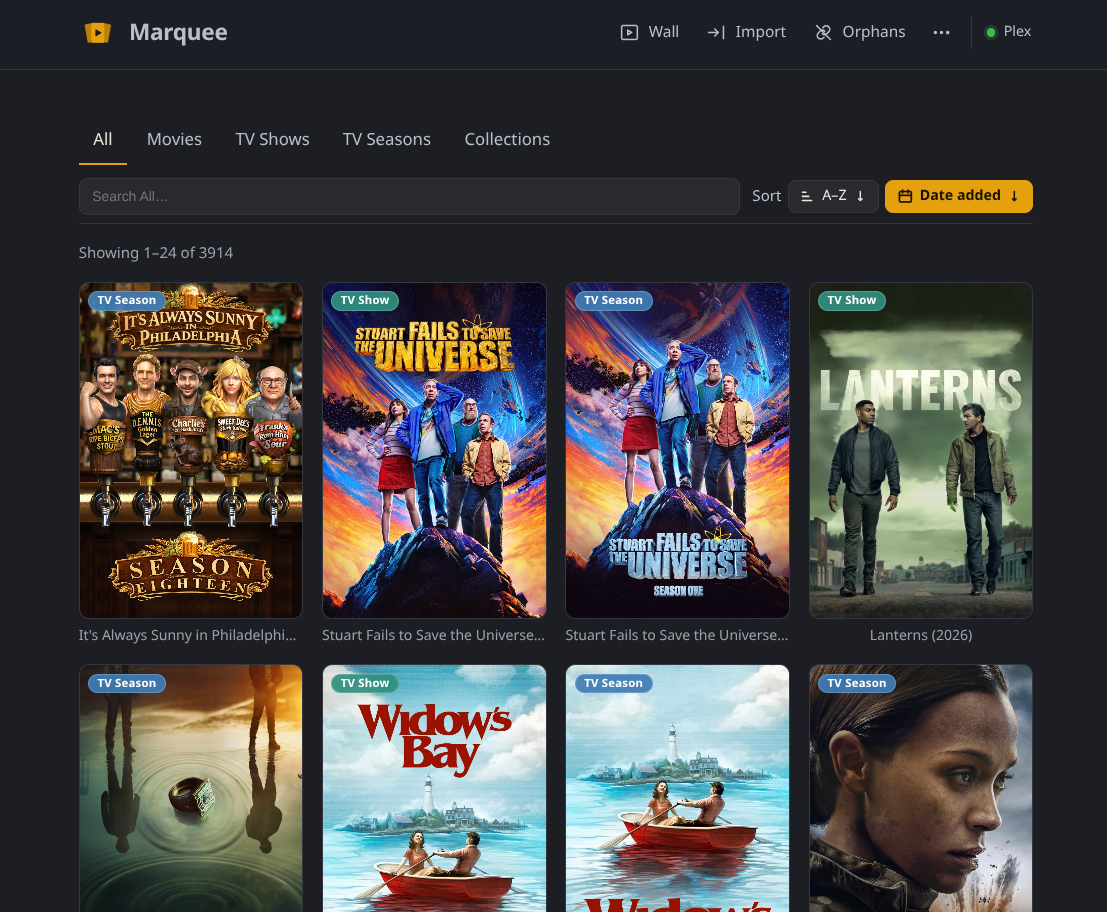The image size is (1107, 912).
Task: Open the Orphans page
Action: coord(860,32)
